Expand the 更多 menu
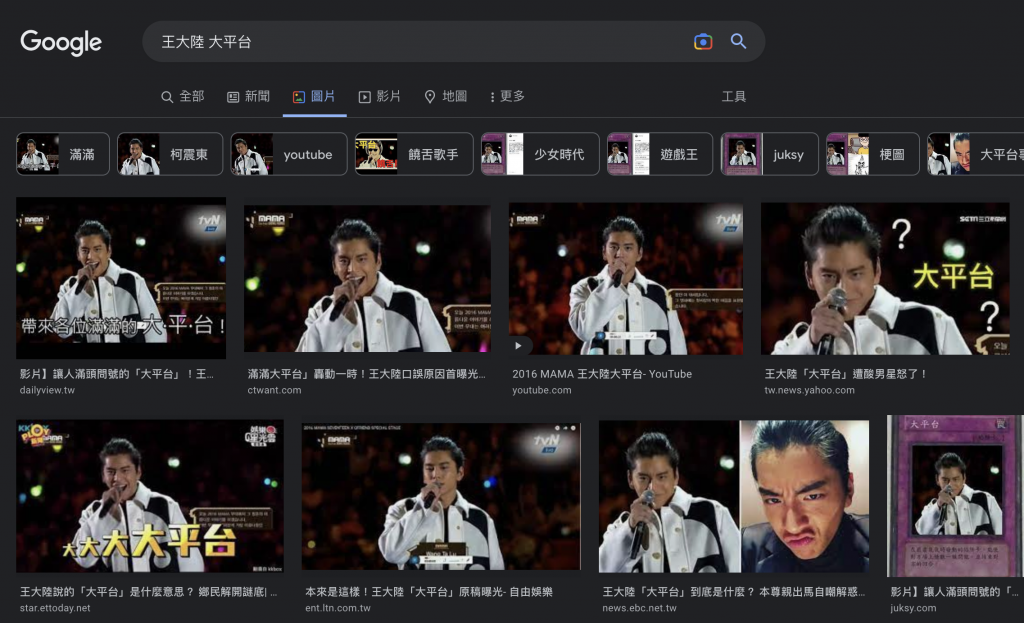The width and height of the screenshot is (1024, 623). point(507,96)
